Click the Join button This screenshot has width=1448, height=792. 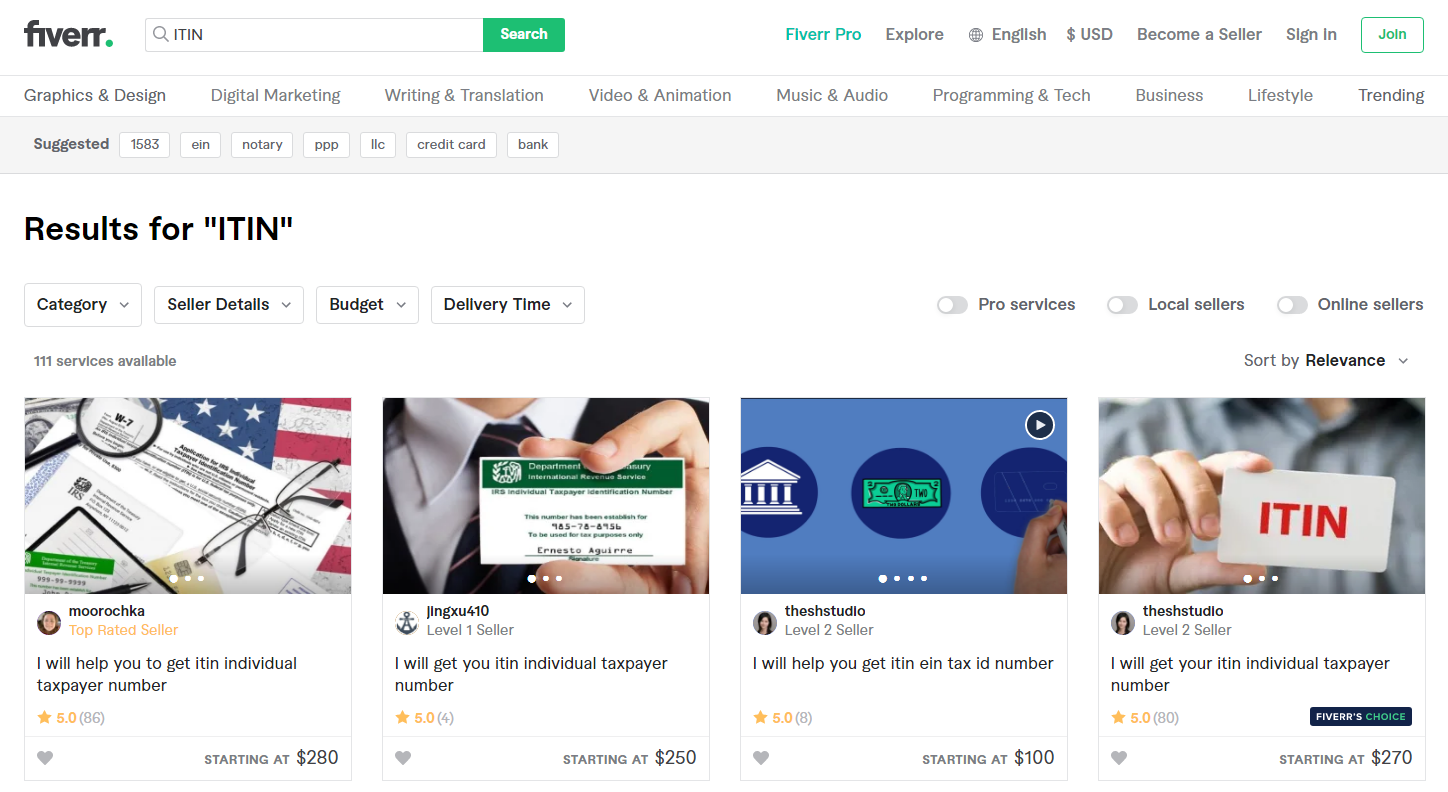pos(1392,34)
